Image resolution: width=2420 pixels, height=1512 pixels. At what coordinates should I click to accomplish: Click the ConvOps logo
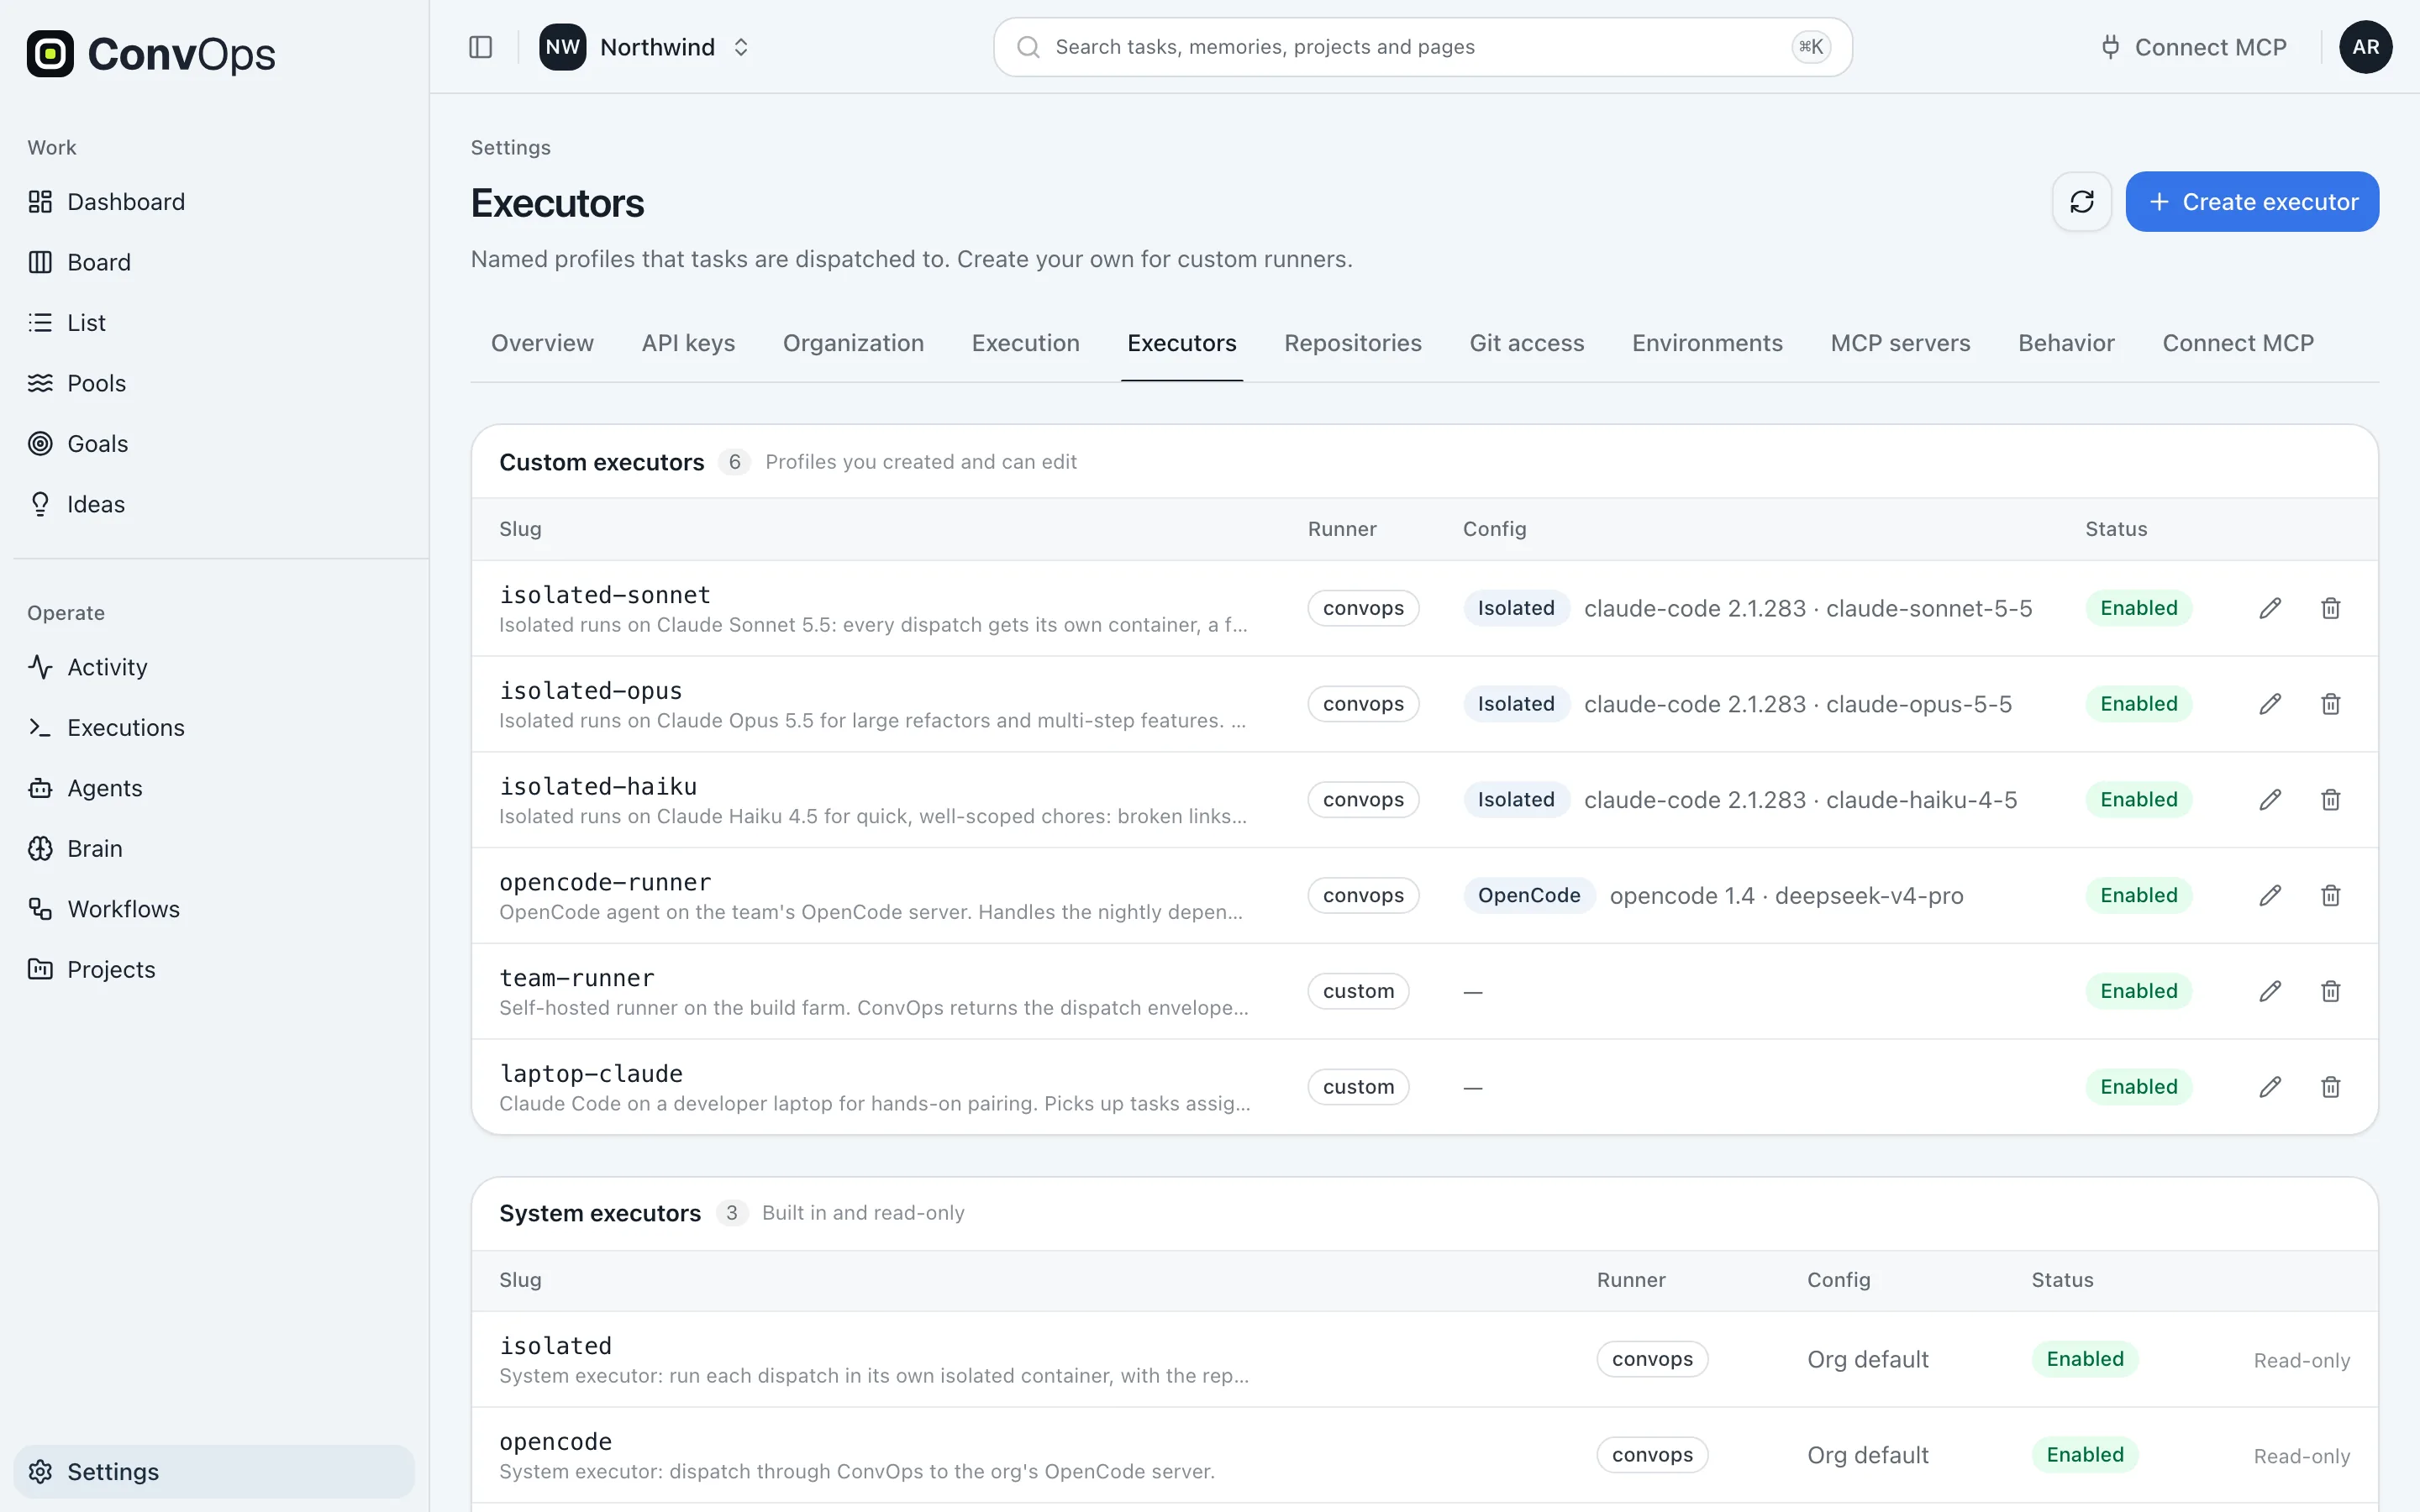click(x=151, y=54)
